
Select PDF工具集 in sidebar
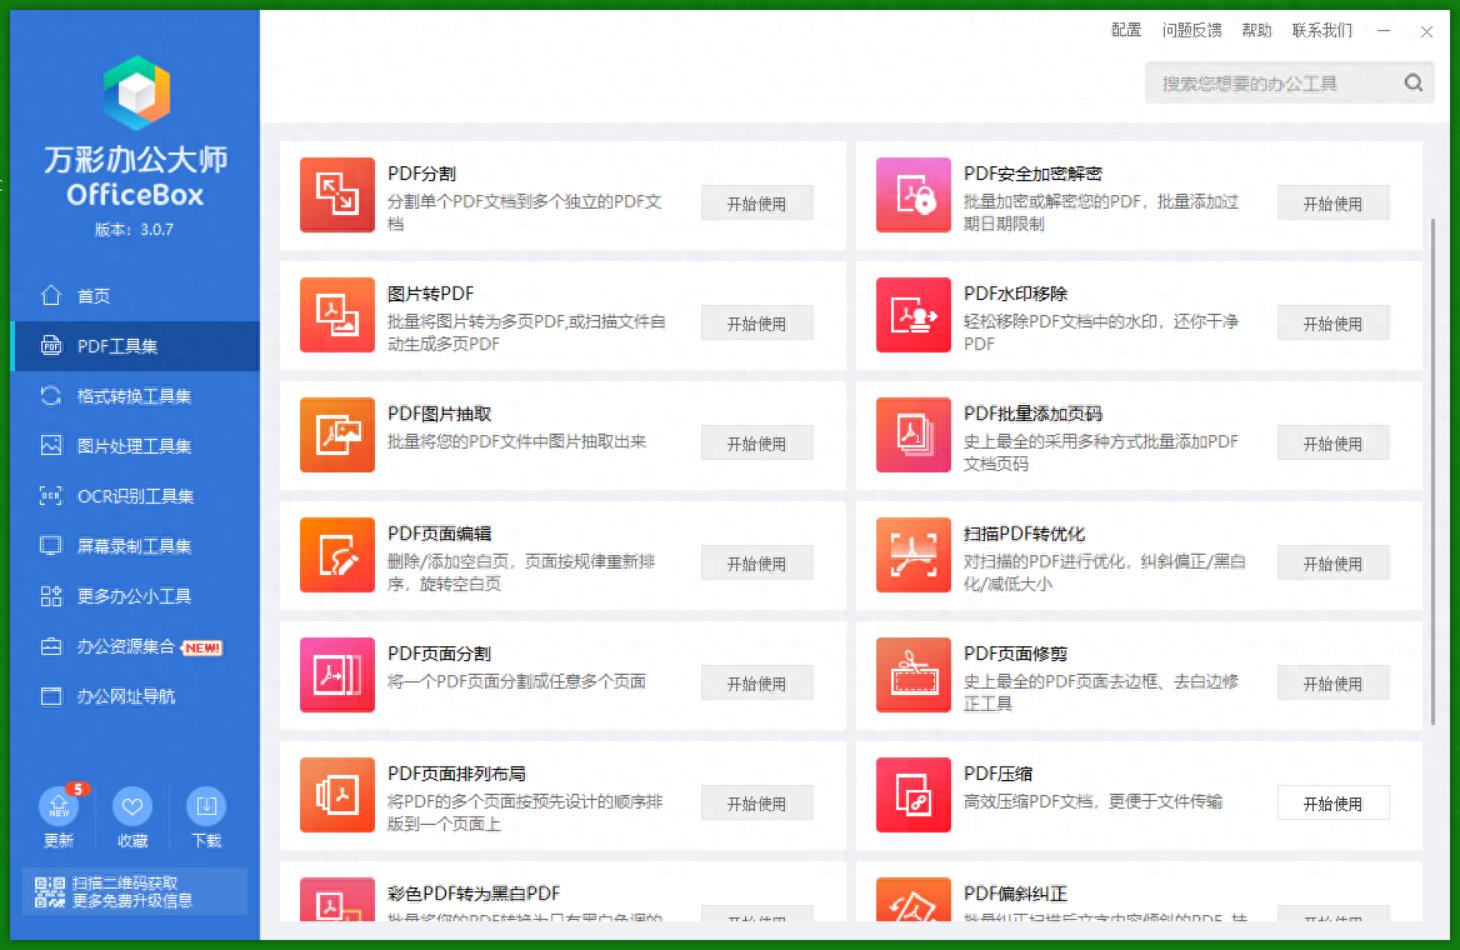[x=135, y=346]
